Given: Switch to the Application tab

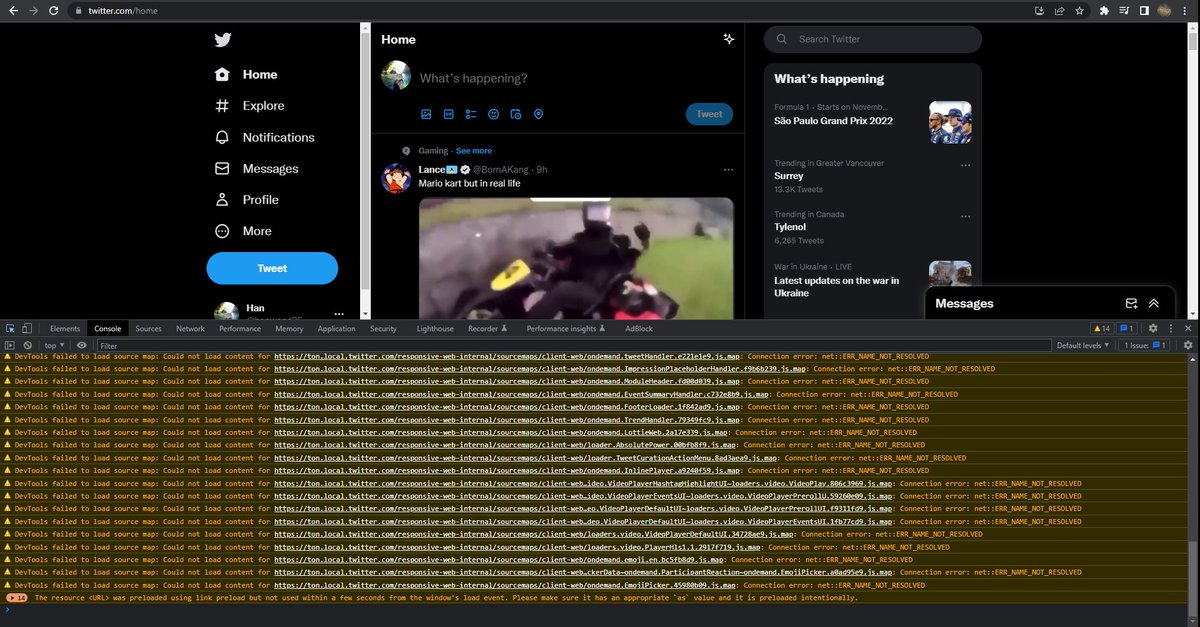Looking at the screenshot, I should point(337,328).
